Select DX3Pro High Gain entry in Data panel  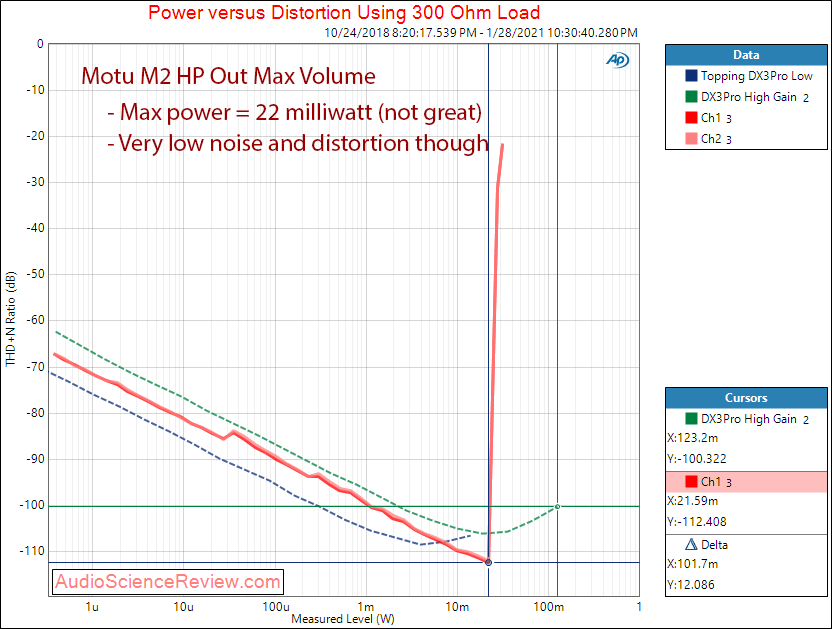[755, 97]
